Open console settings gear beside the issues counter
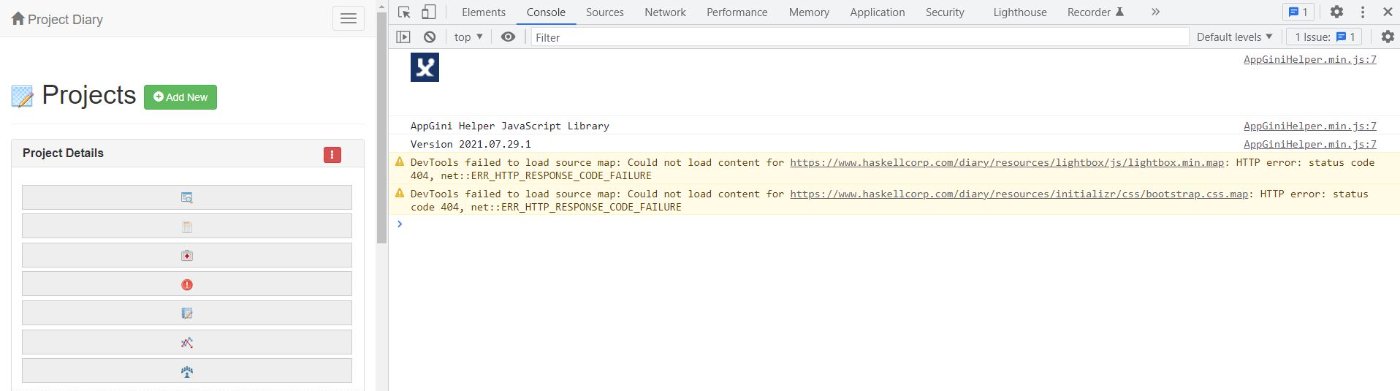Screen dimensions: 1400x391 [x=1387, y=37]
